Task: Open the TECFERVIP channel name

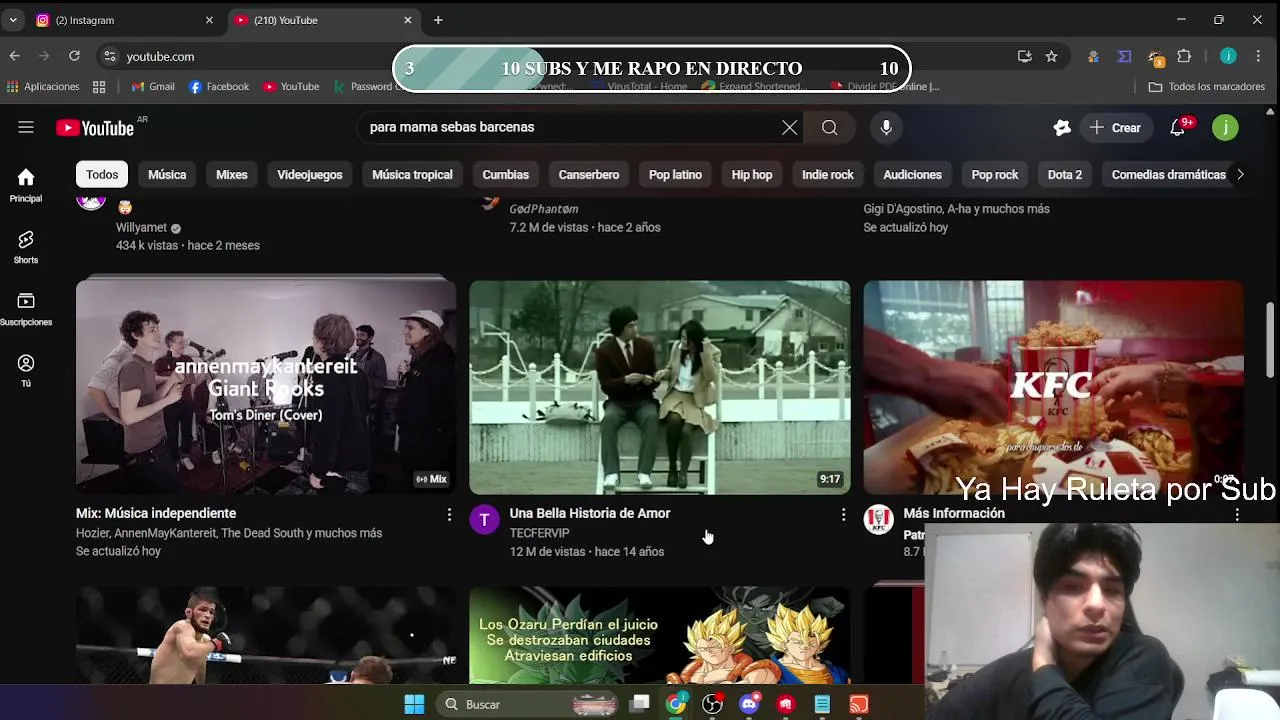Action: coord(540,533)
